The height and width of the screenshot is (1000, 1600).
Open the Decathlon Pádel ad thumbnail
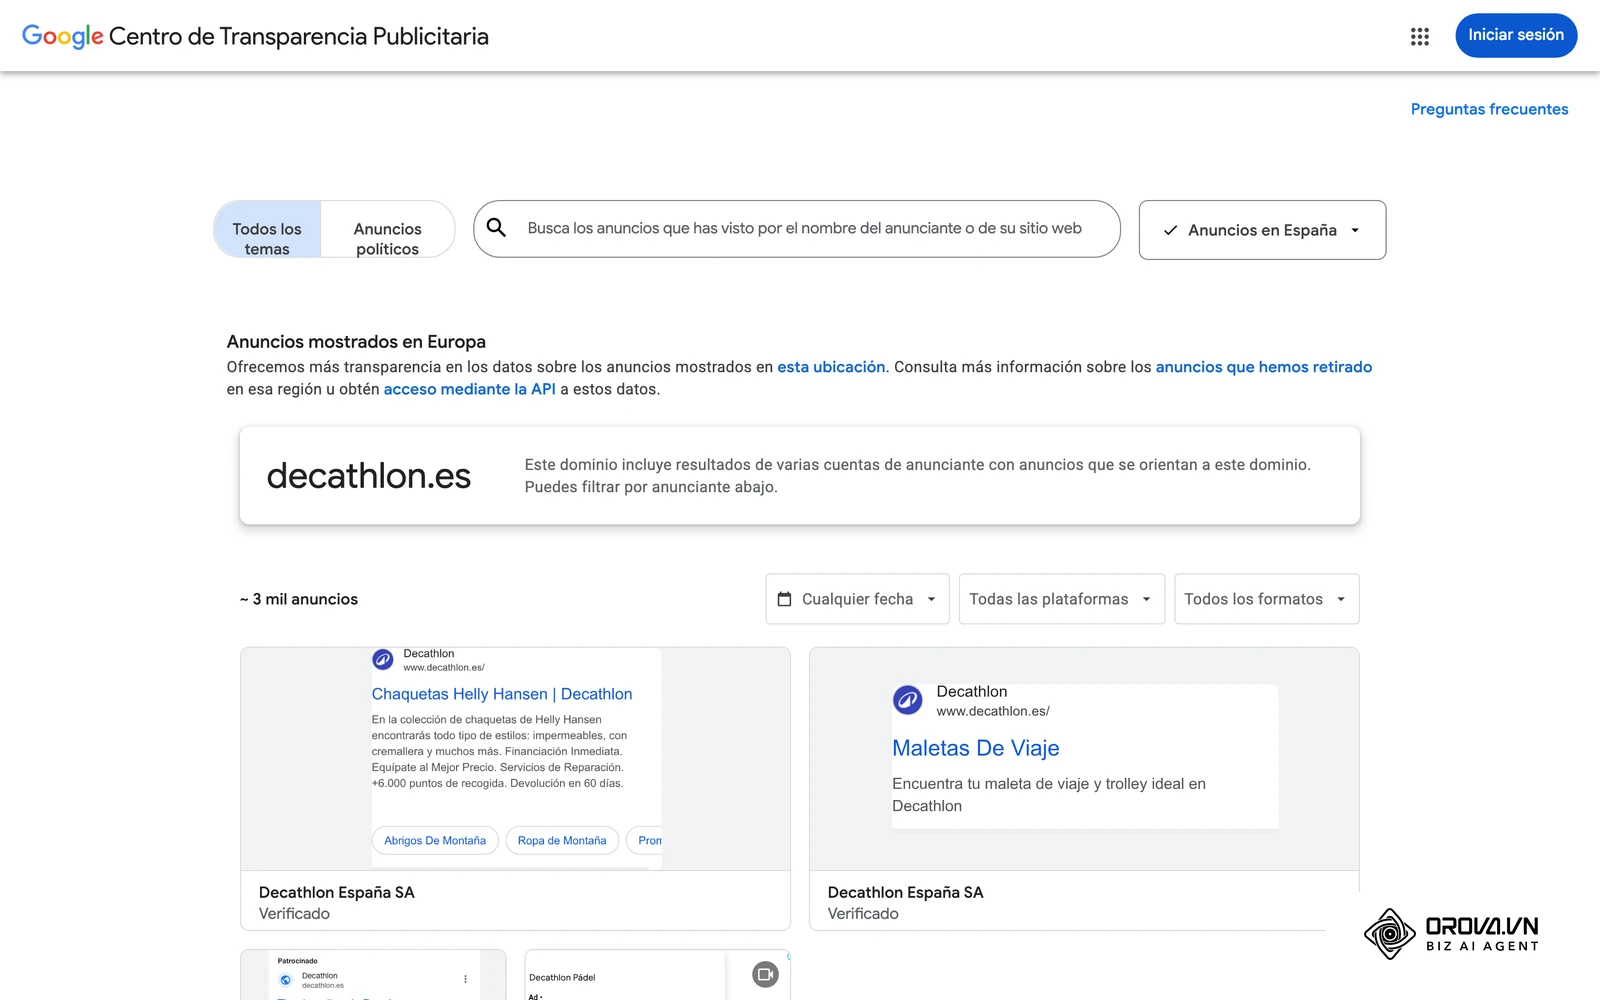(657, 975)
